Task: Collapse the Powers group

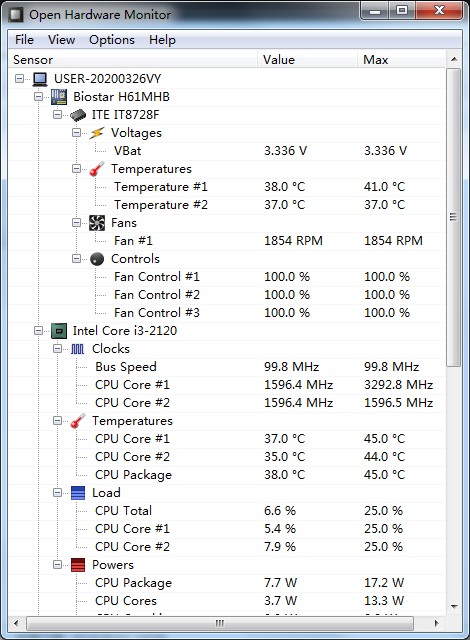Action: (x=58, y=565)
